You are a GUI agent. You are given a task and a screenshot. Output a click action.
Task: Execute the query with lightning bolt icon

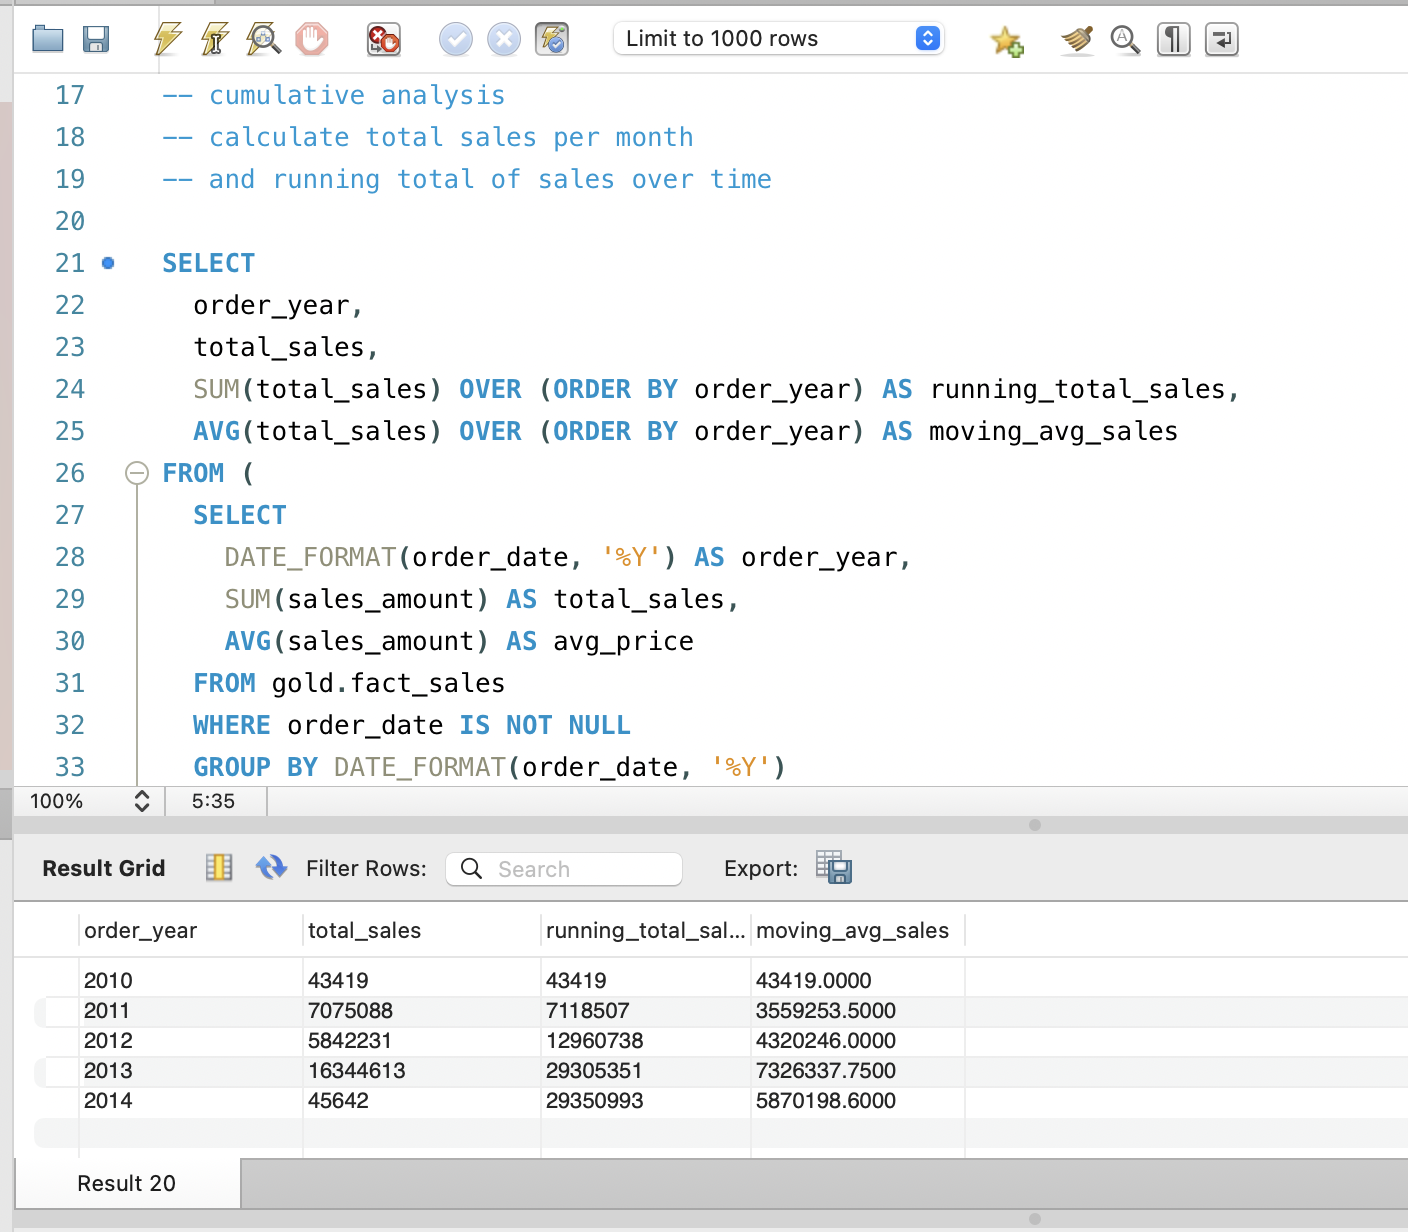[167, 39]
